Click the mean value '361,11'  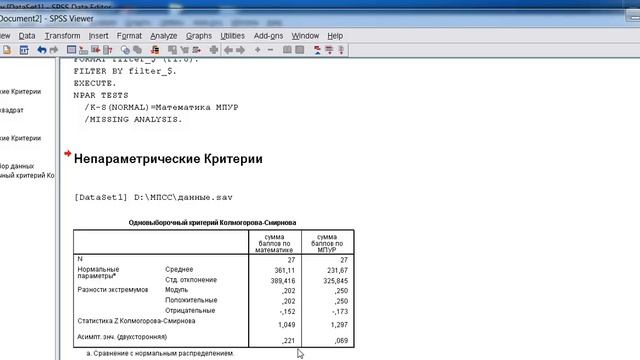tap(284, 270)
